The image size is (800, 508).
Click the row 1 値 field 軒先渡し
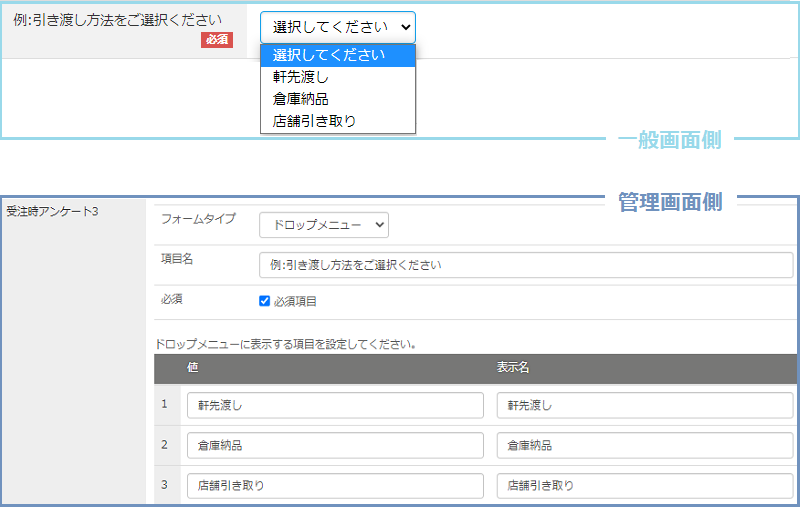pos(335,405)
